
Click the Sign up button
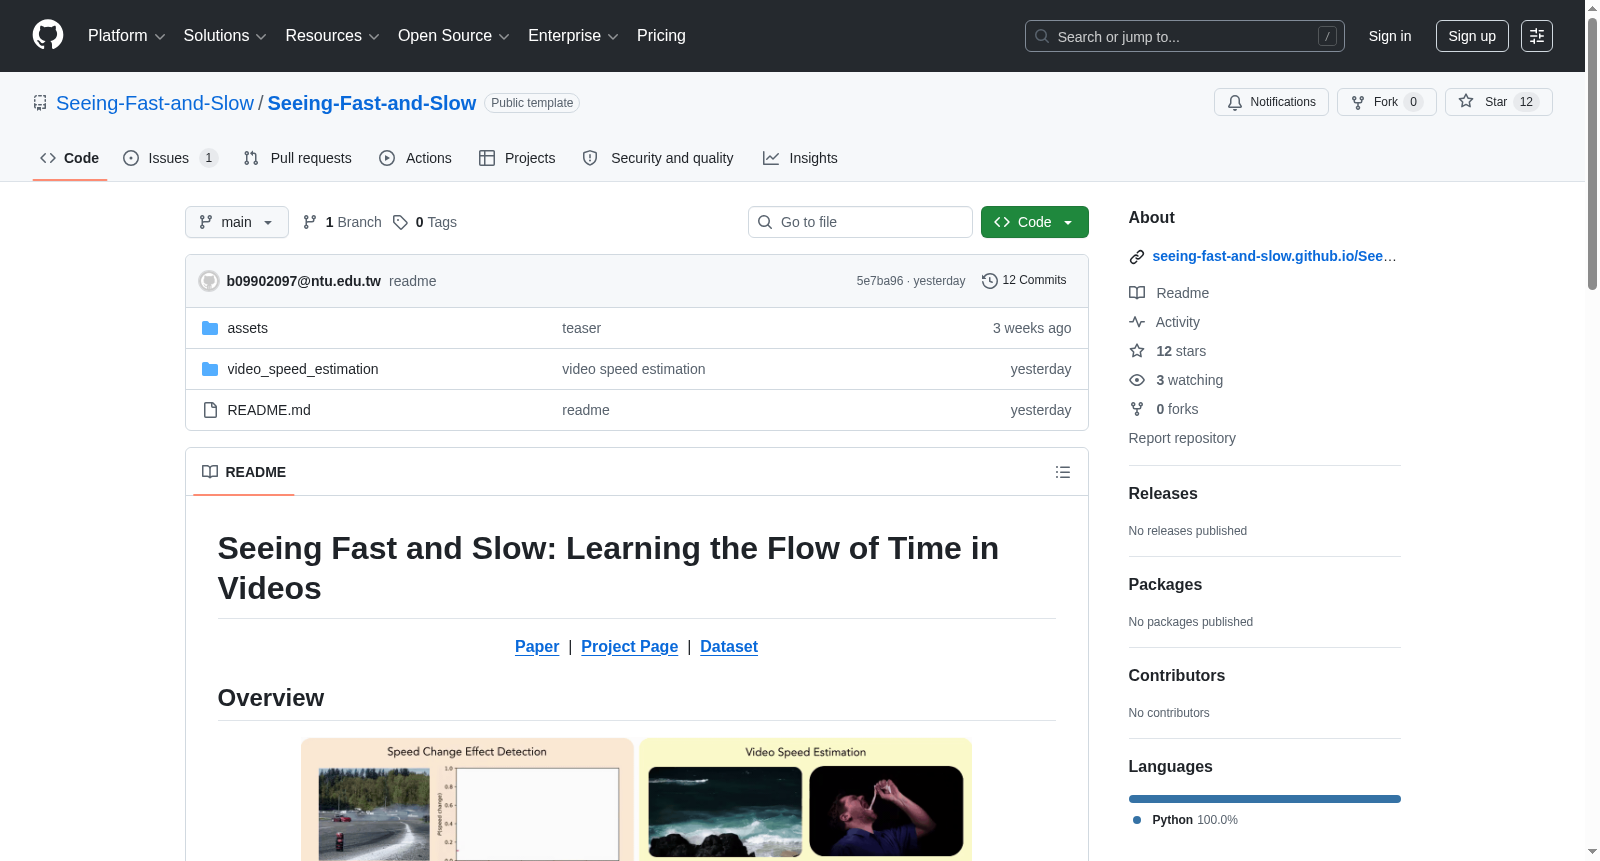point(1472,36)
